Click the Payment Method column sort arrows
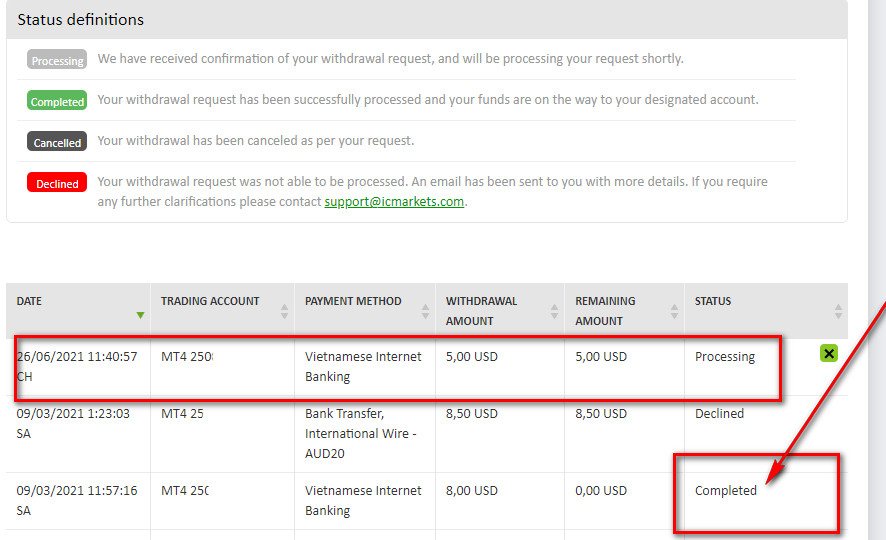The image size is (886, 540). coord(424,311)
